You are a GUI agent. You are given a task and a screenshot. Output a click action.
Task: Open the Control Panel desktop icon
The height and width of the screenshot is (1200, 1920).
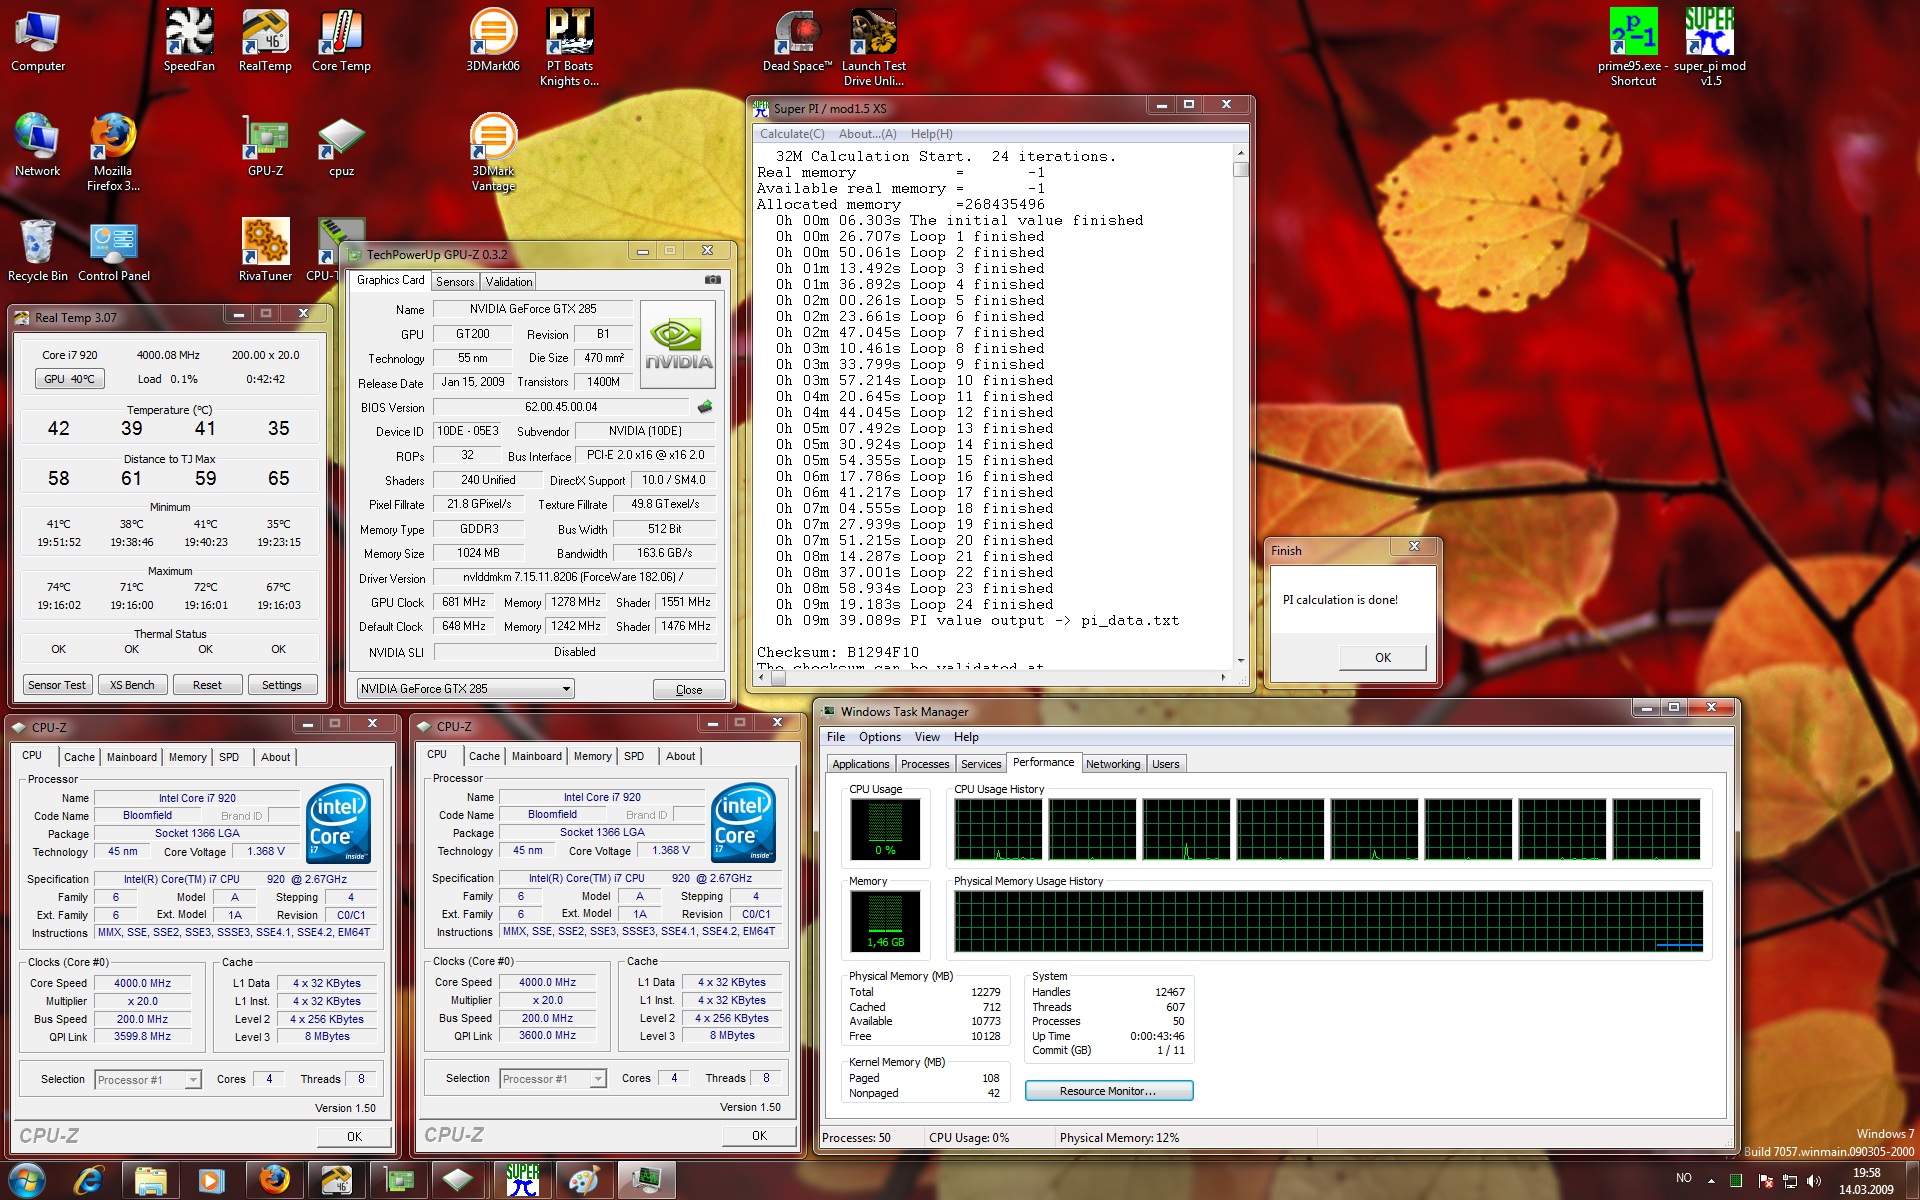pos(113,250)
